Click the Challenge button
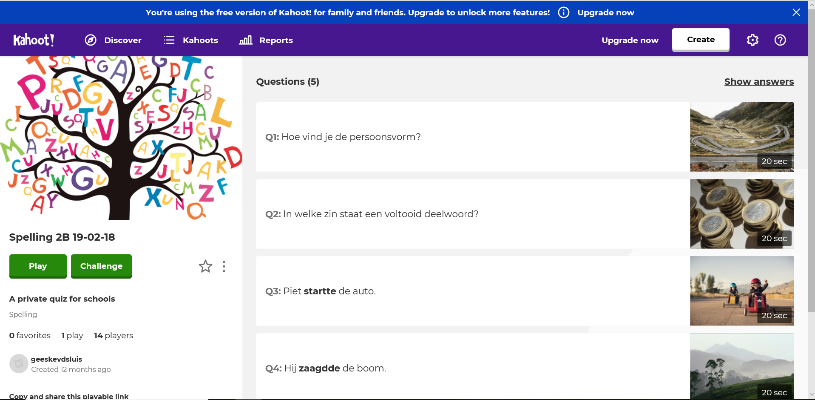The width and height of the screenshot is (815, 400). tap(101, 266)
